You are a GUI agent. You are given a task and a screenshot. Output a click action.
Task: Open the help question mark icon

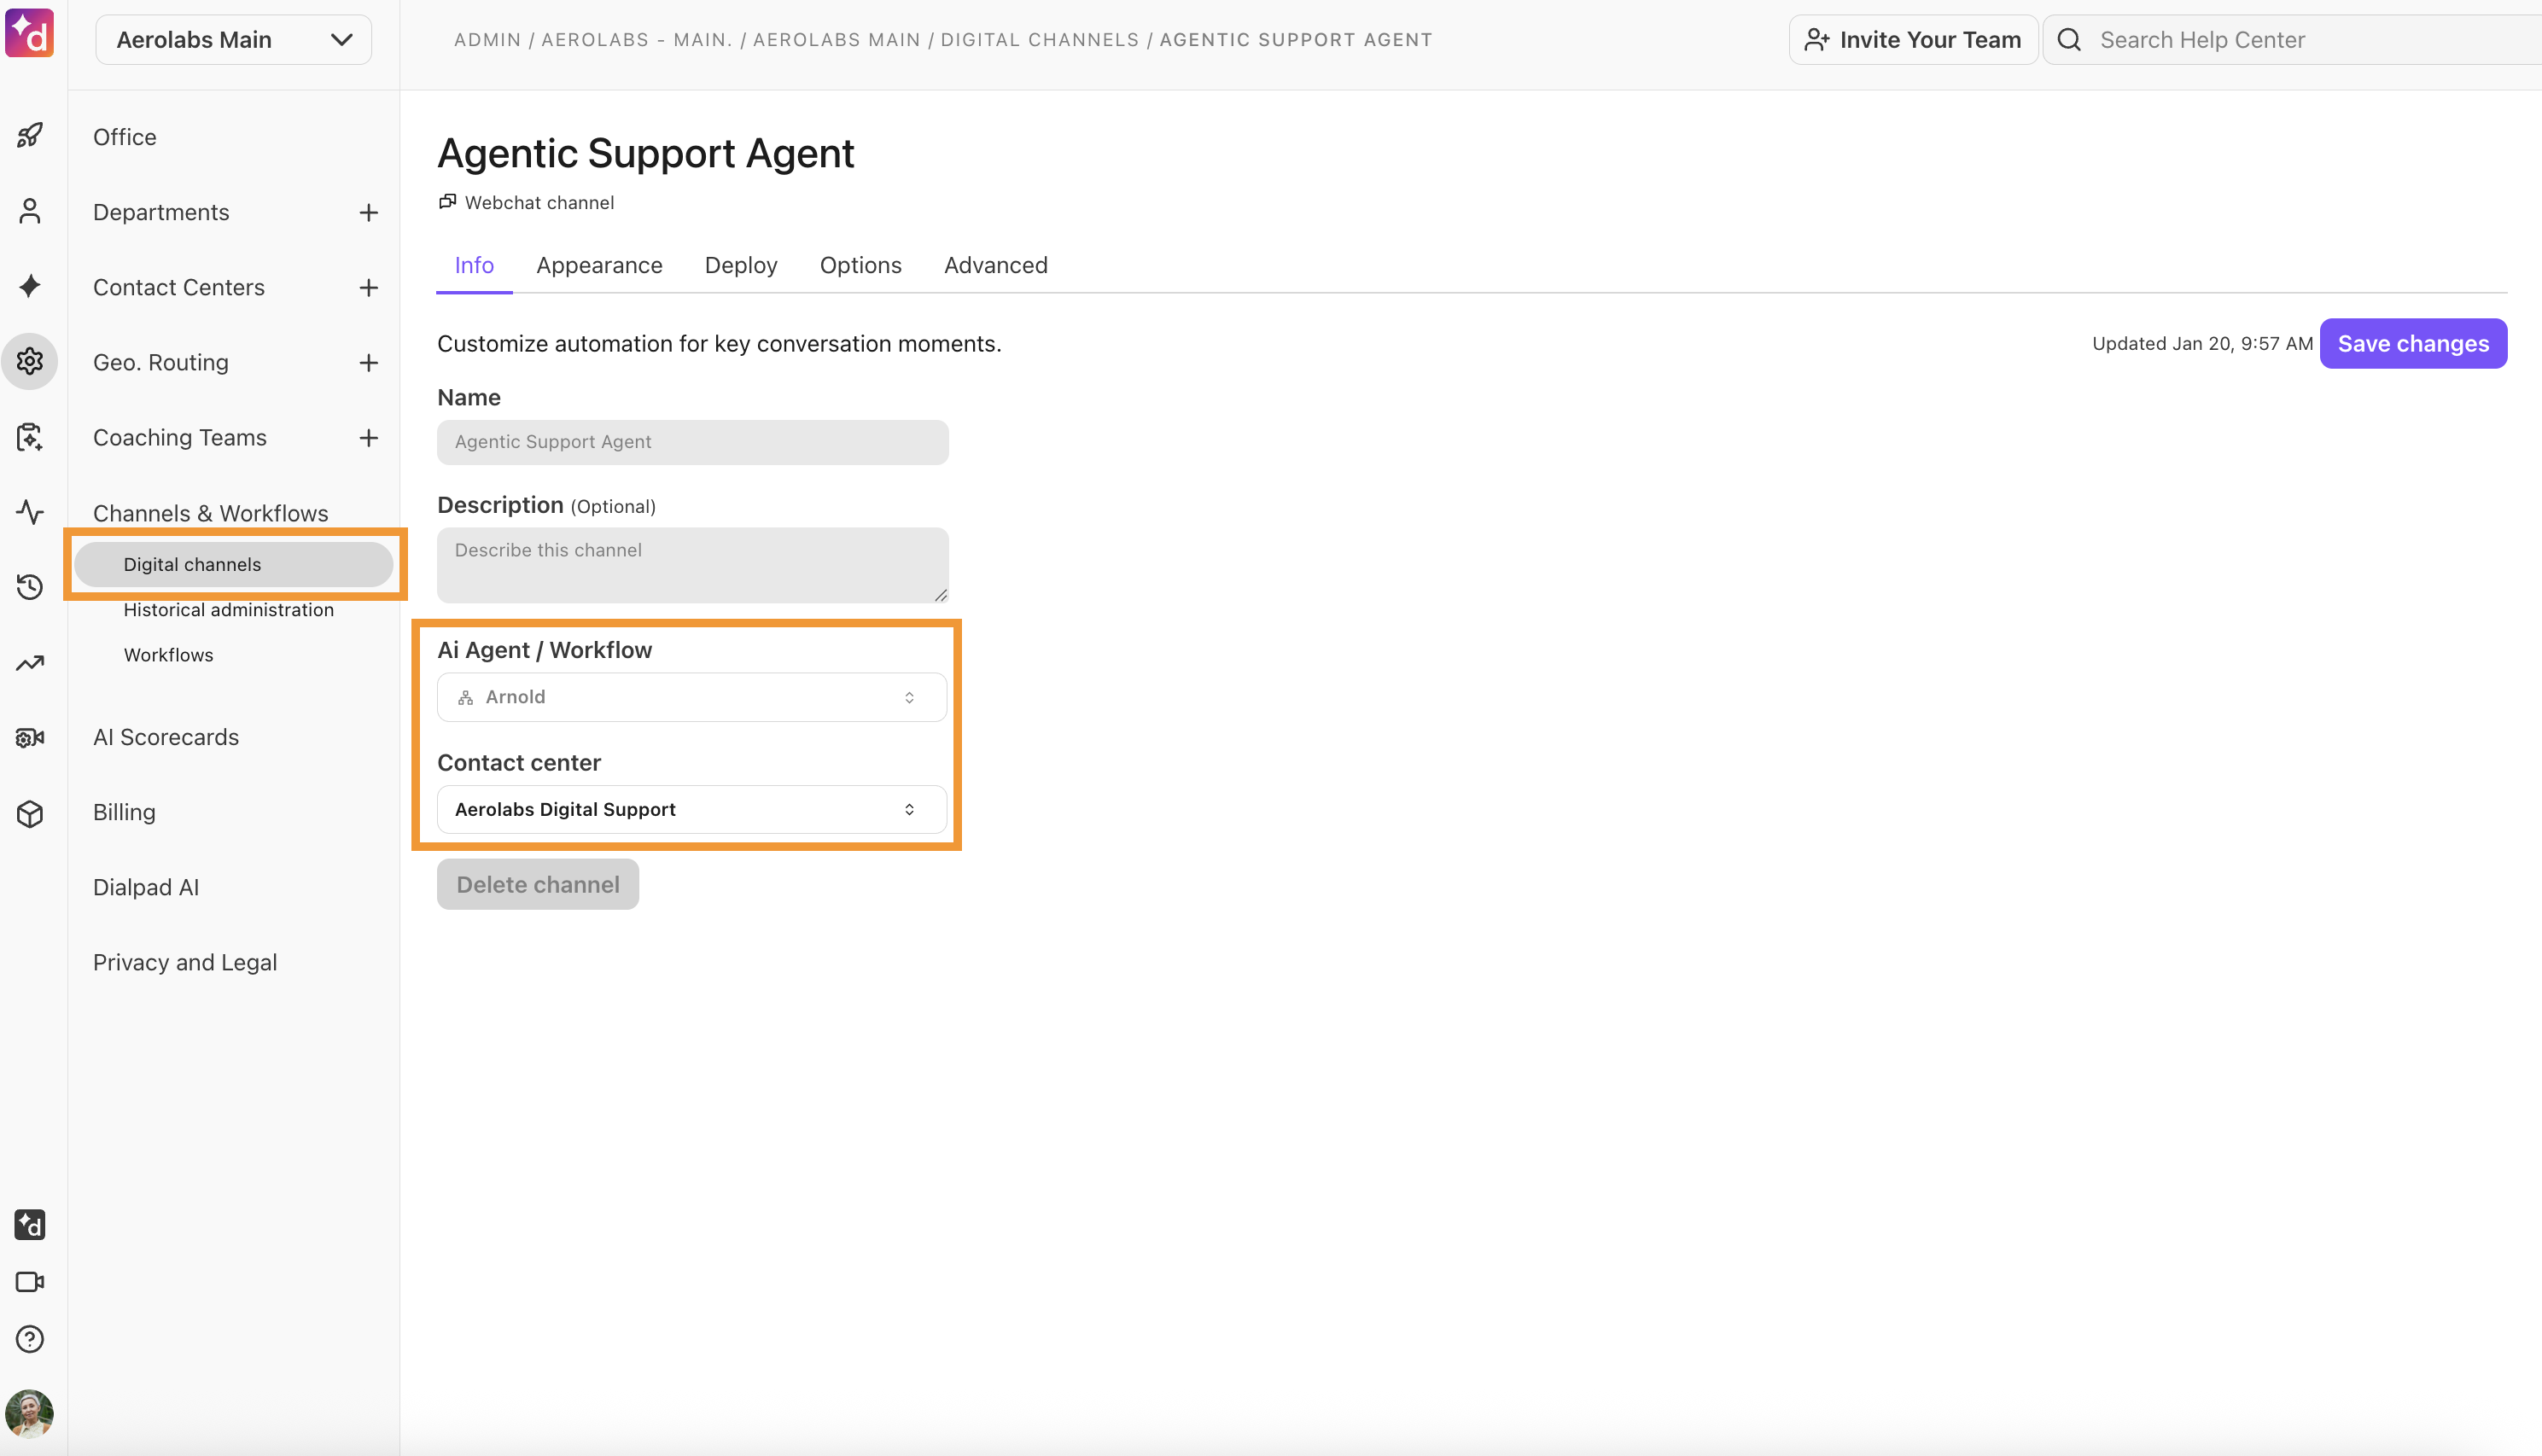coord(30,1339)
